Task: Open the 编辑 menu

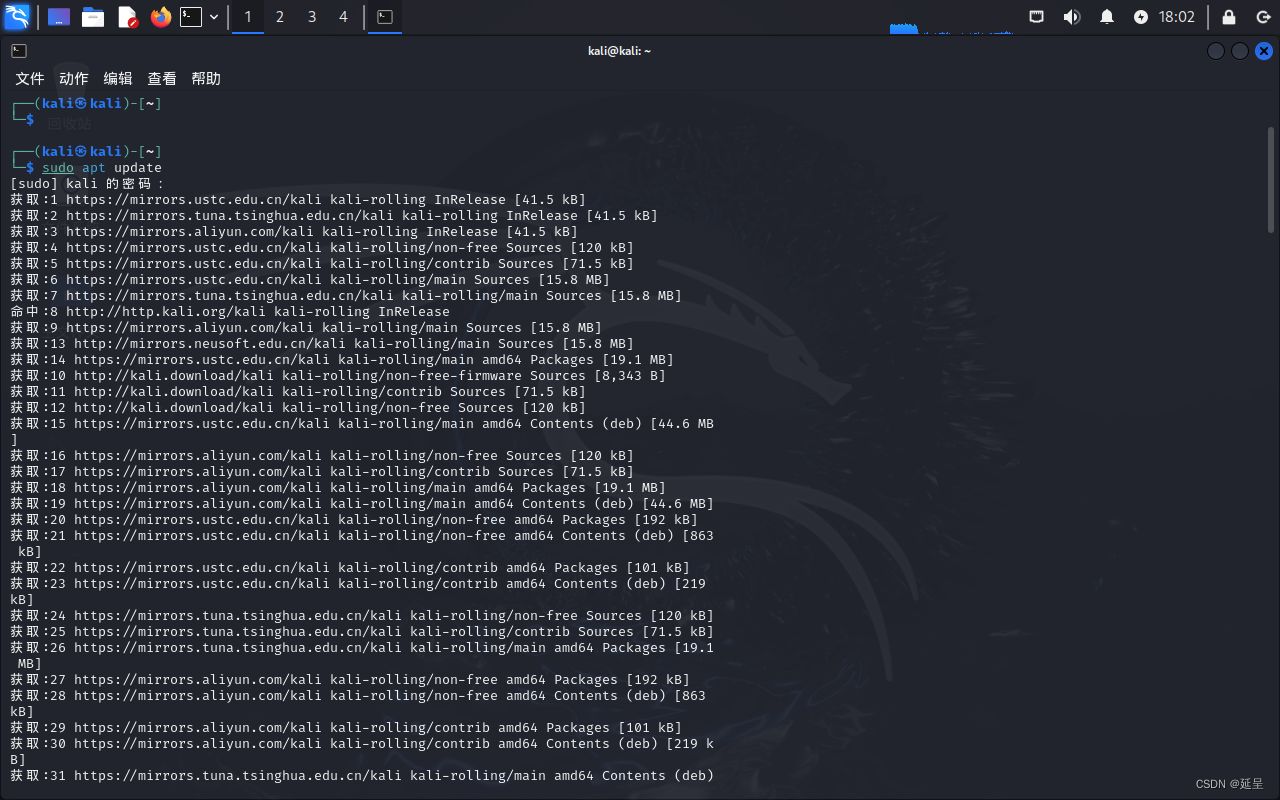Action: [118, 79]
